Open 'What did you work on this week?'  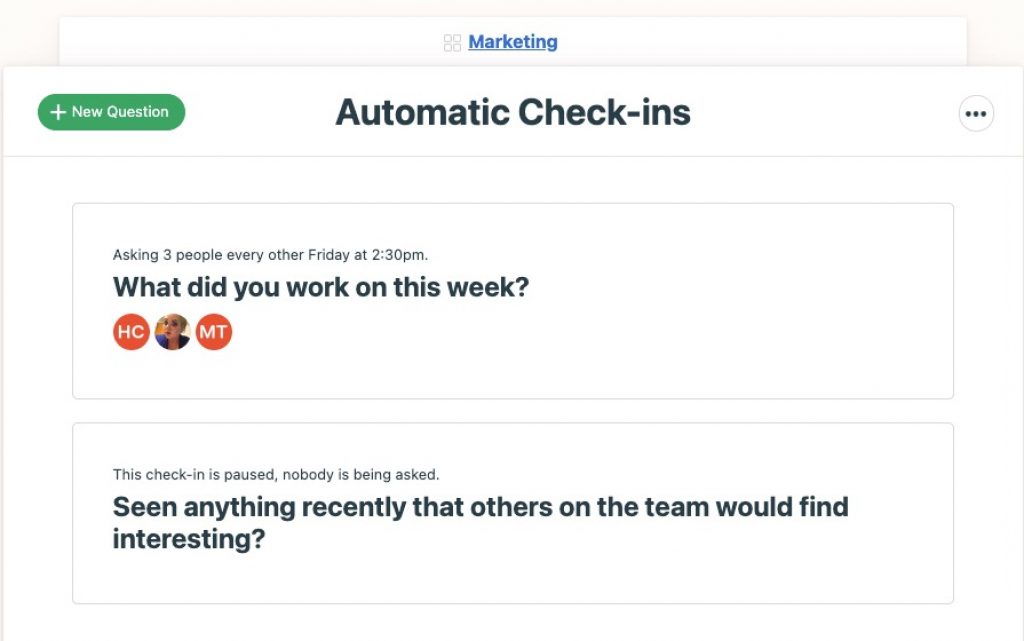click(321, 287)
